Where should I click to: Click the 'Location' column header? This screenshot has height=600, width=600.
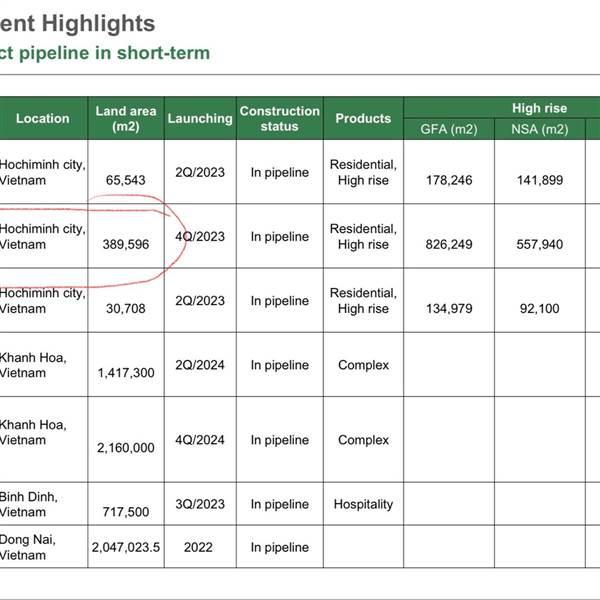click(42, 118)
